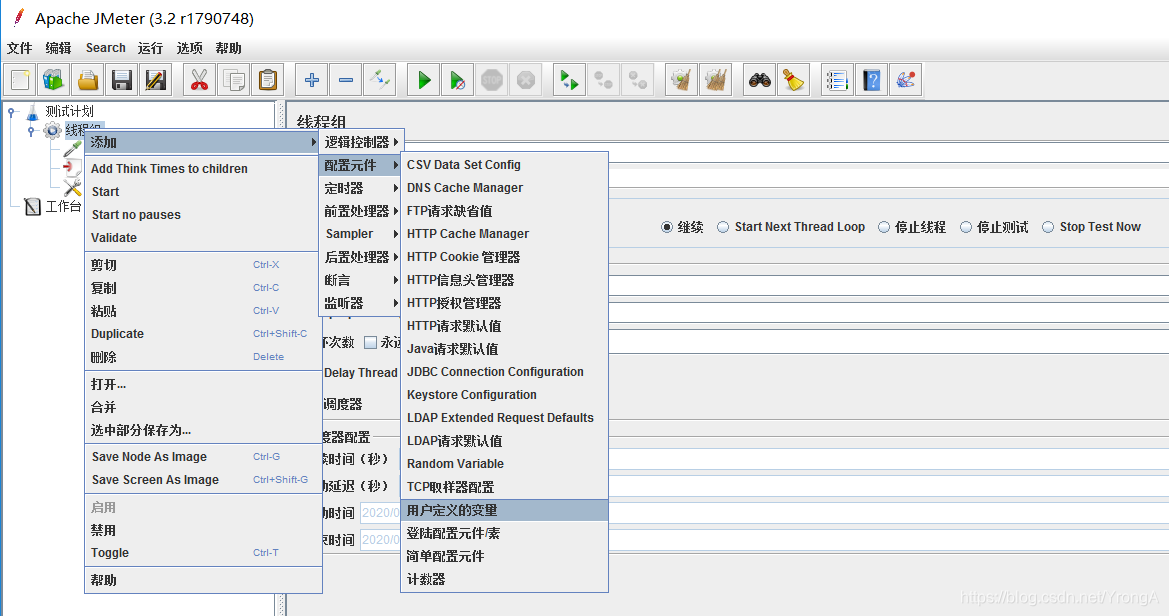Image resolution: width=1169 pixels, height=616 pixels.
Task: Click the Remote Stop All icon
Action: [604, 80]
